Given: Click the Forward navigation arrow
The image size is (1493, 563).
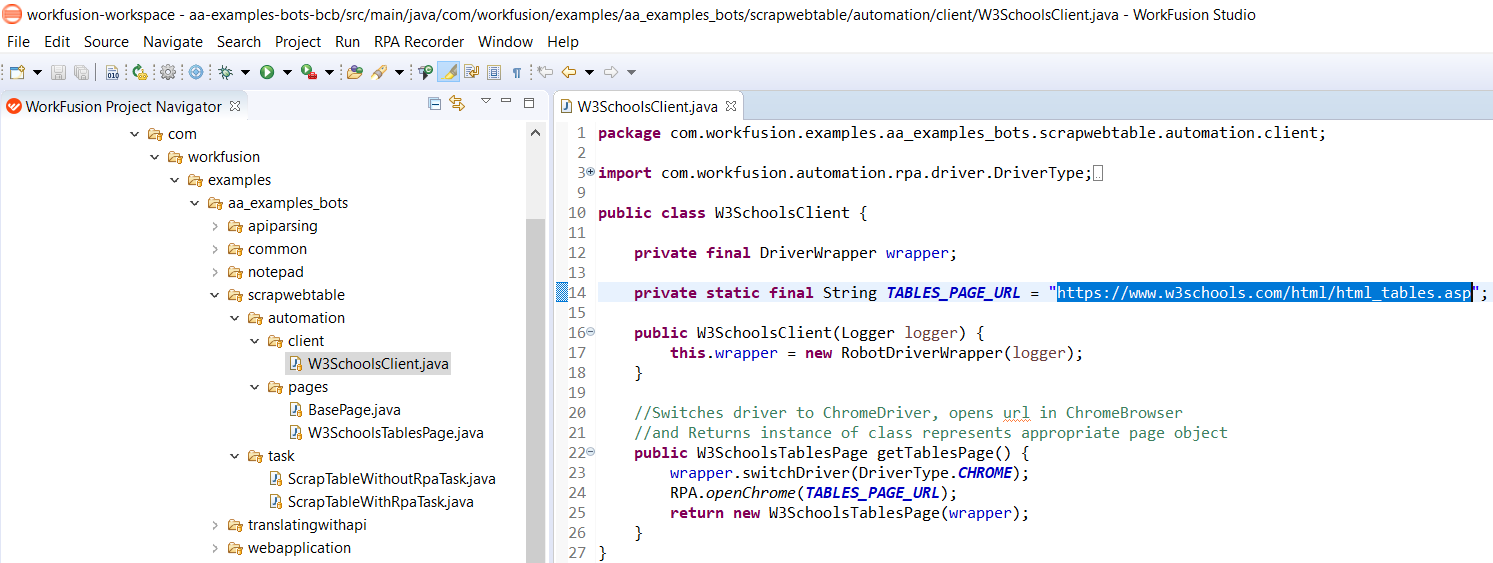Looking at the screenshot, I should pyautogui.click(x=611, y=72).
